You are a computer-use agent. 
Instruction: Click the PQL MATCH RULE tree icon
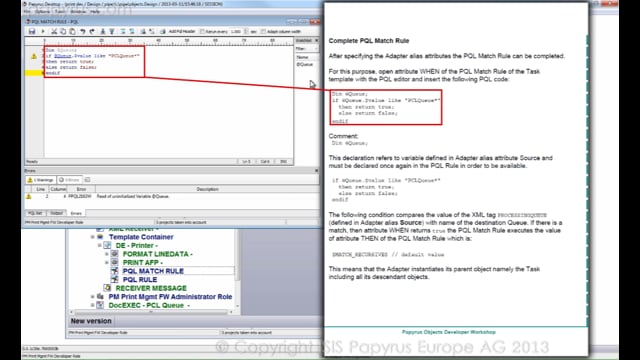[115, 271]
